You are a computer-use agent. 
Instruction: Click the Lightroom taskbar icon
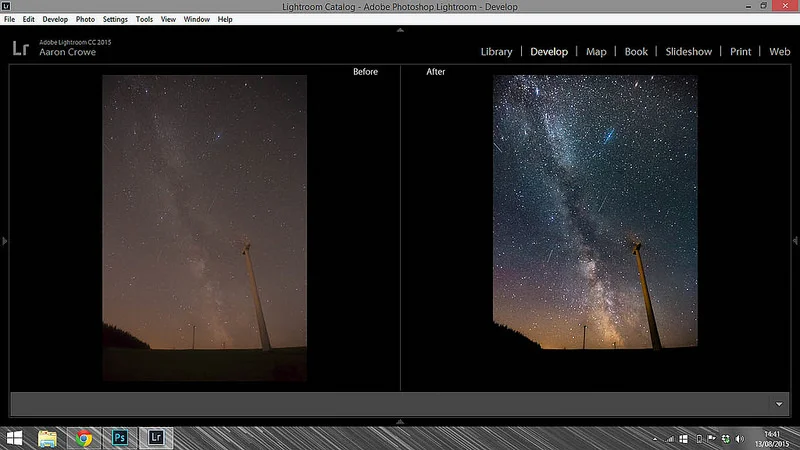pyautogui.click(x=156, y=438)
